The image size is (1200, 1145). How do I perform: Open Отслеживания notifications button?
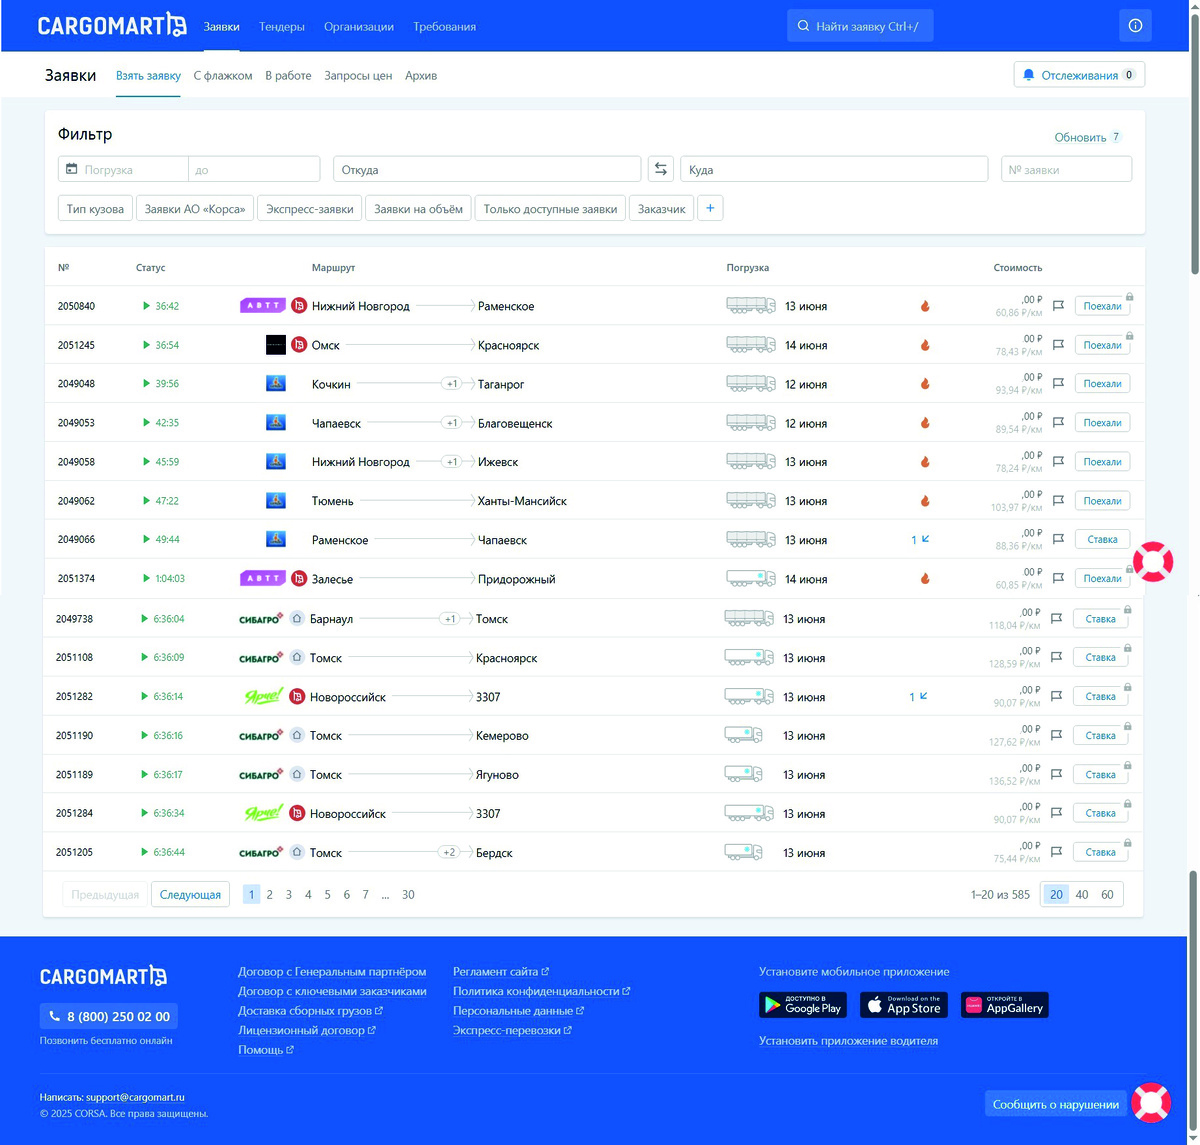(x=1079, y=75)
